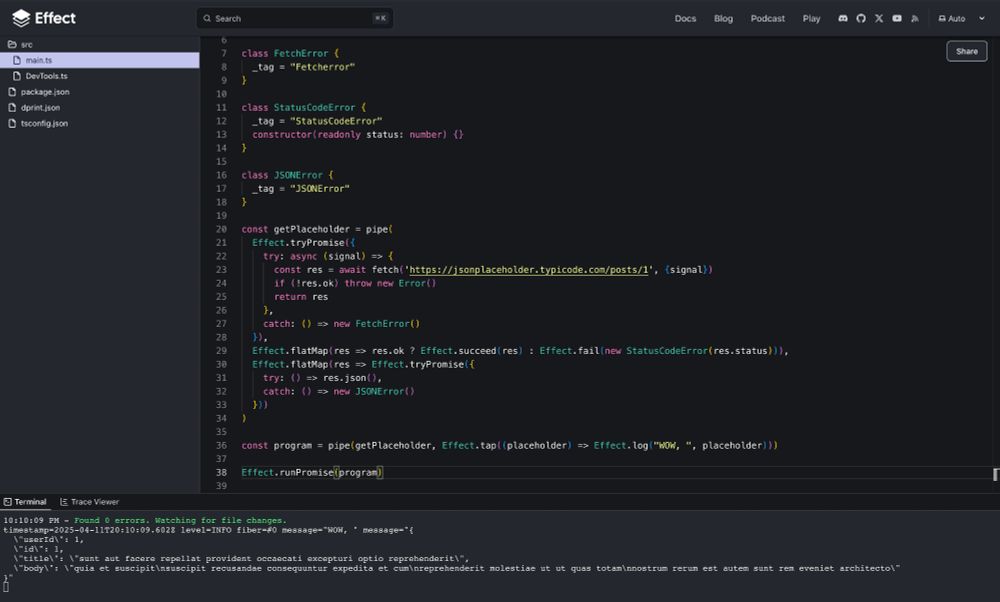
Task: Click the _tag = "StatusCodeError" line
Action: 317,121
